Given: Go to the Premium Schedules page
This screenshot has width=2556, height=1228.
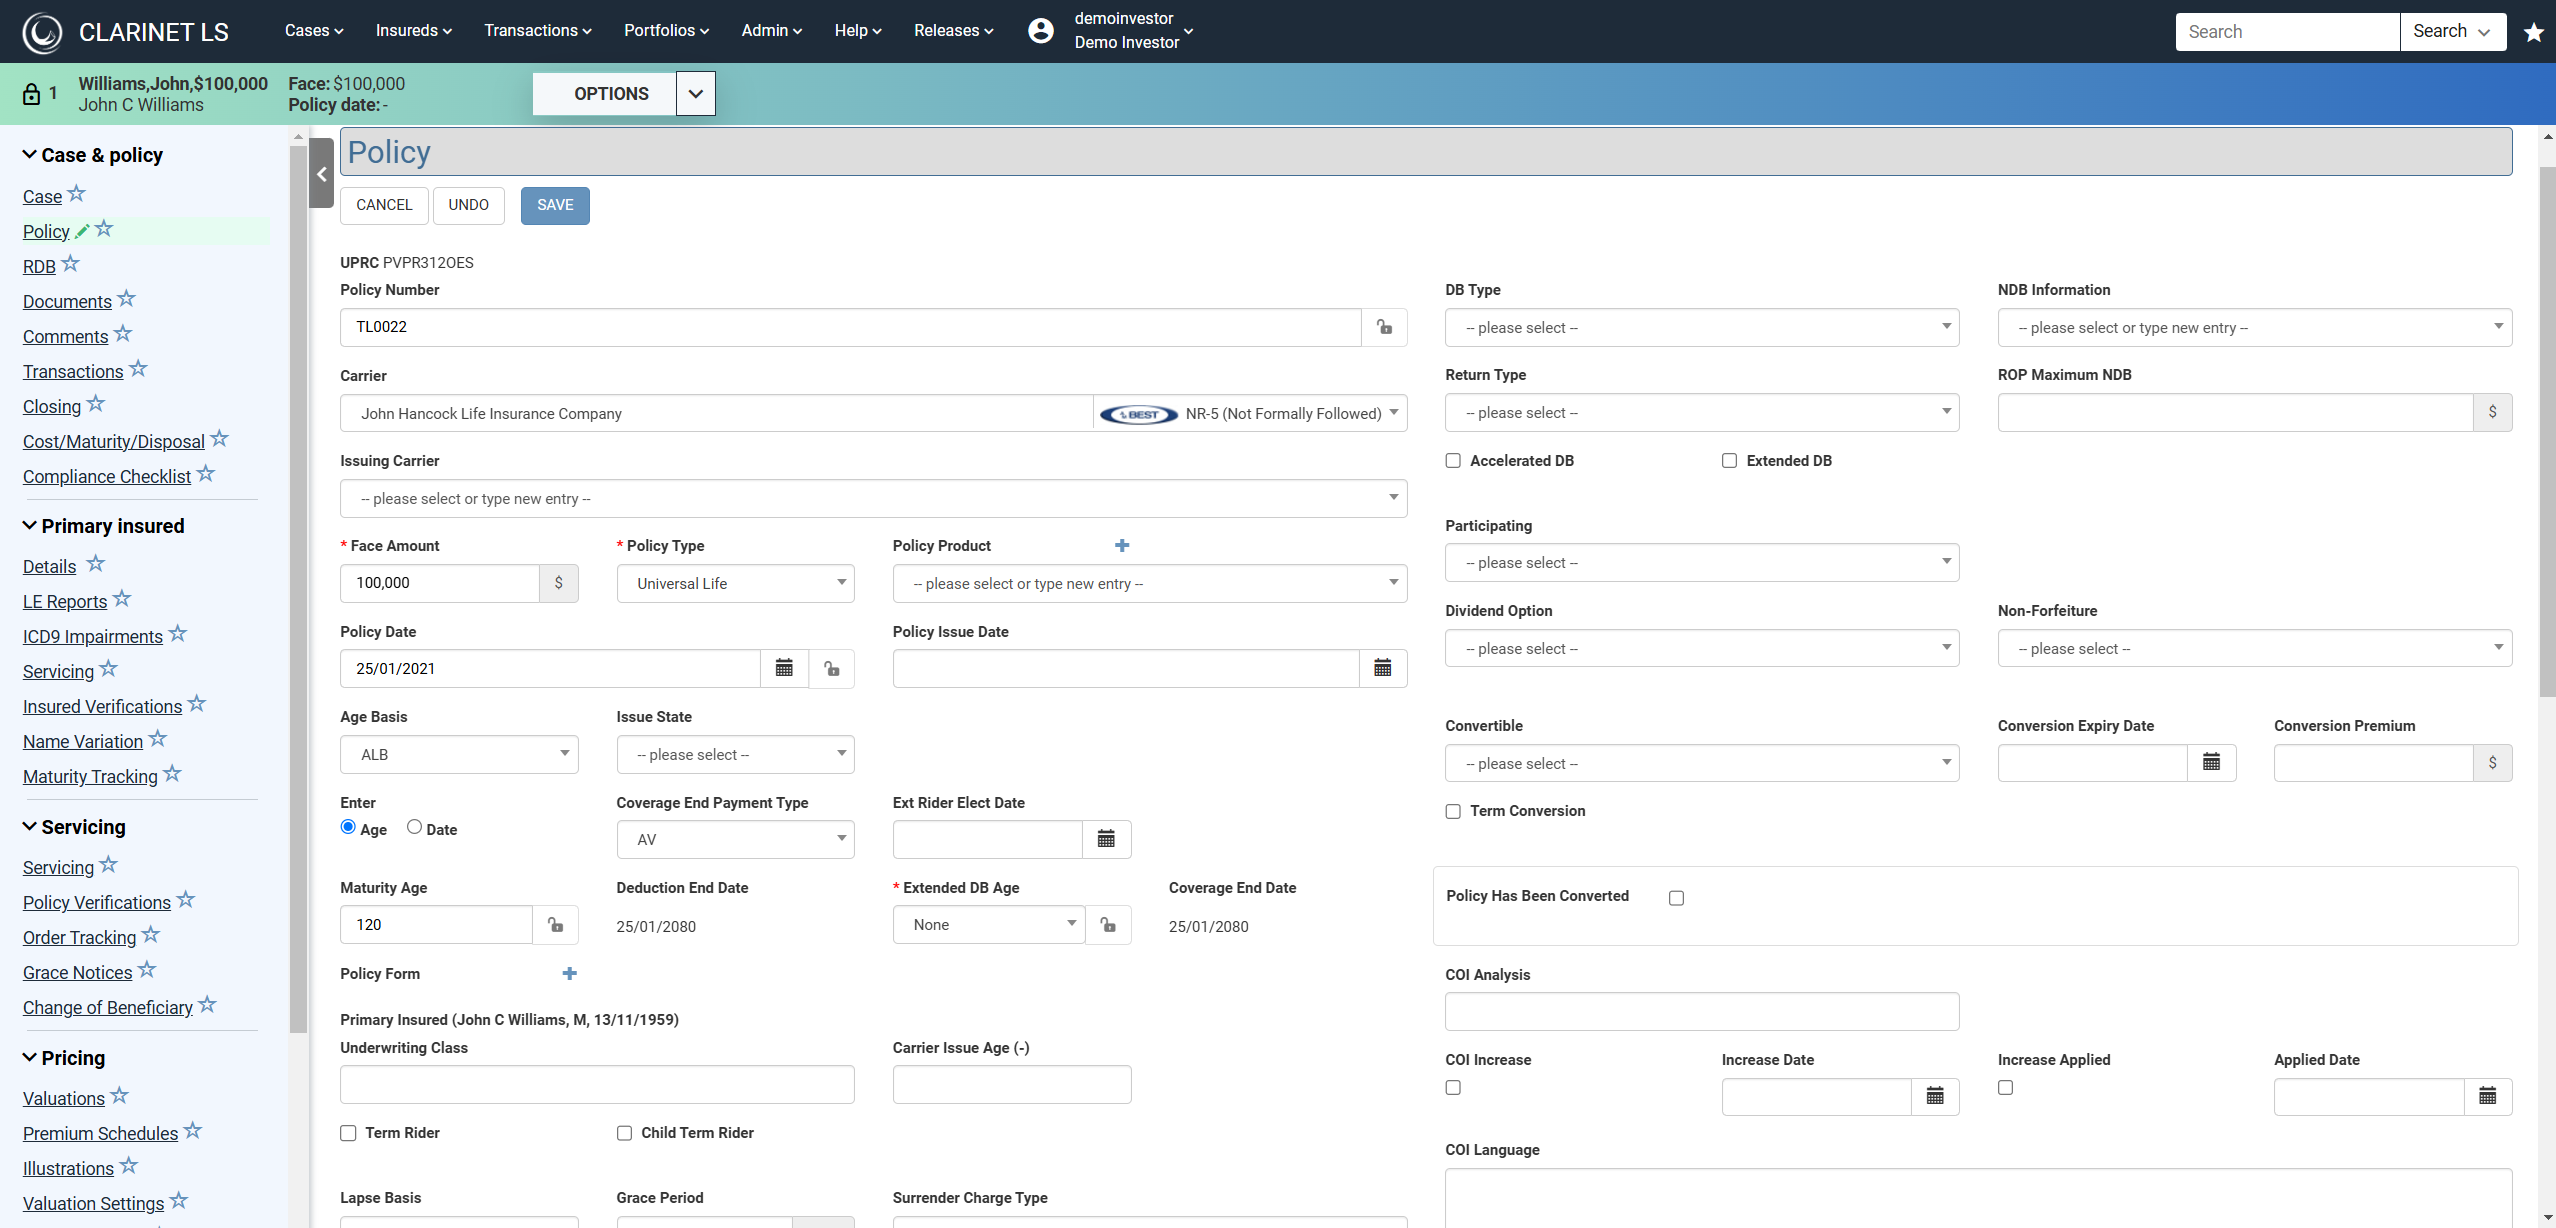Looking at the screenshot, I should pos(100,1134).
